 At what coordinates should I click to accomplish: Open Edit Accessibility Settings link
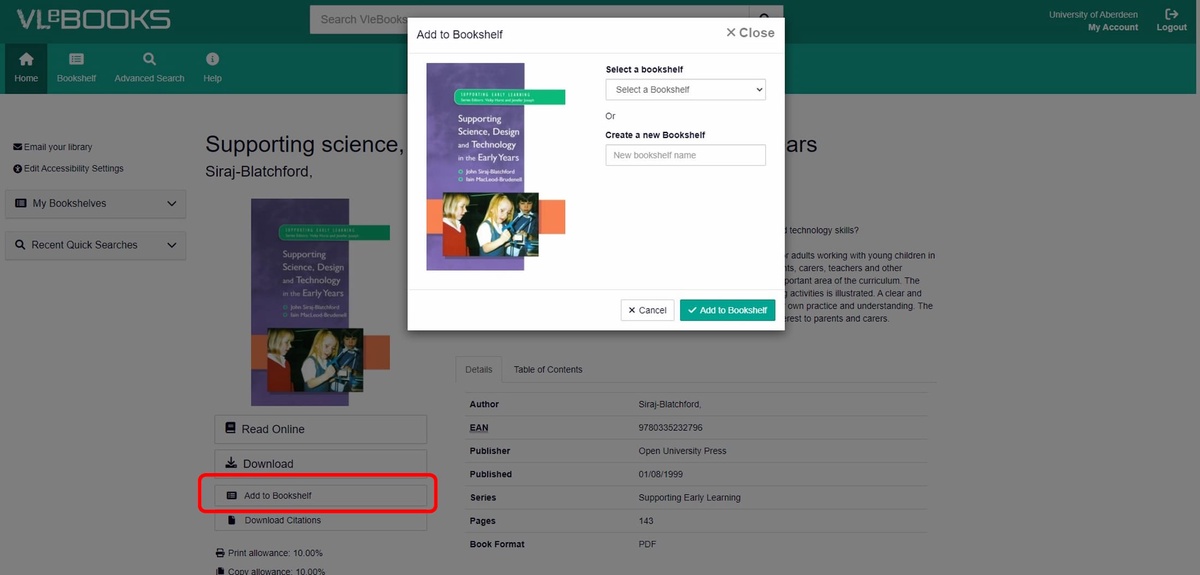(68, 169)
